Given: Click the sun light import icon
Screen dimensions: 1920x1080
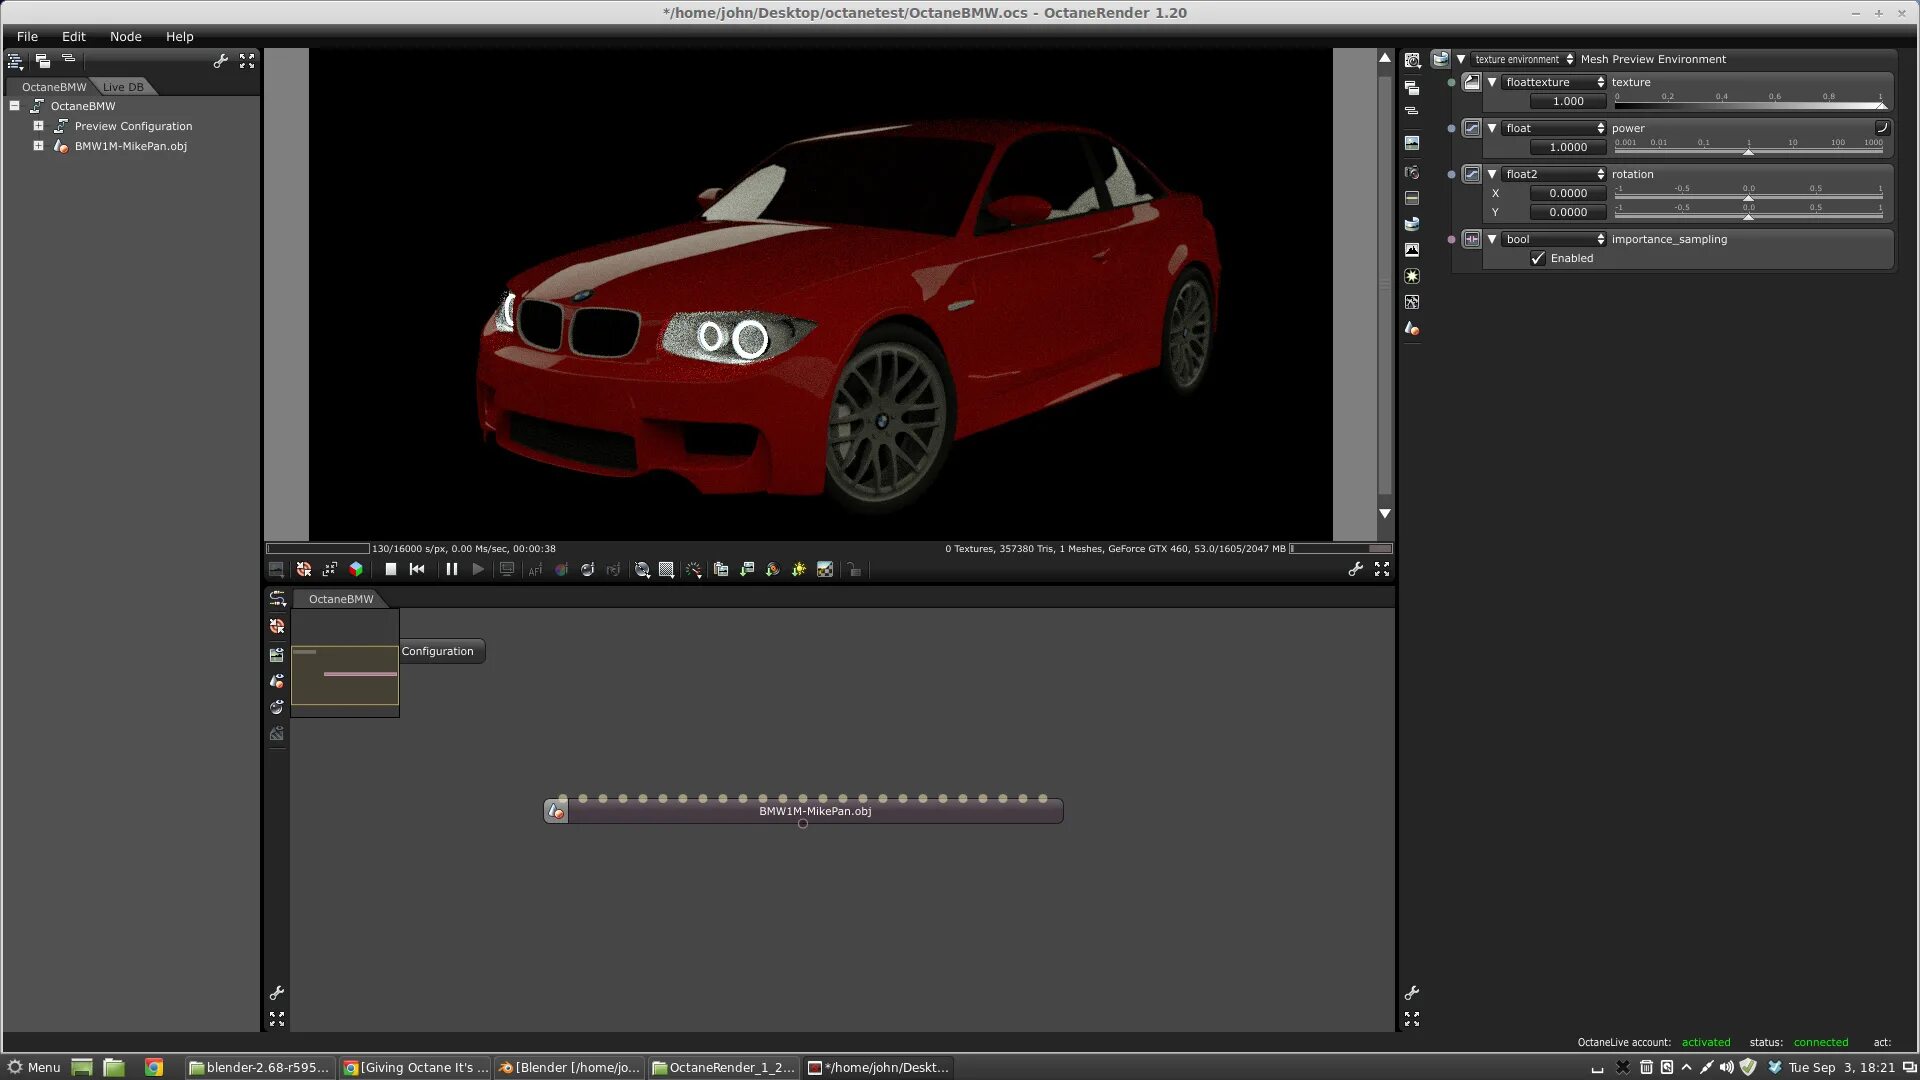Looking at the screenshot, I should pyautogui.click(x=798, y=569).
